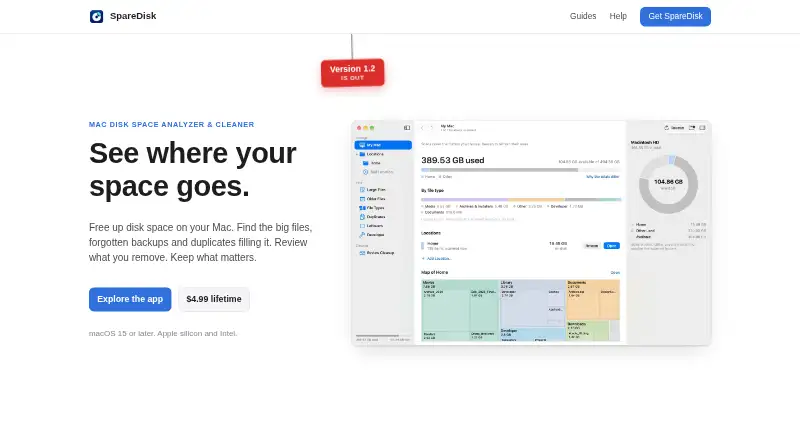Click the blue Developer block in treemap
800x440 pixels.
[x=532, y=335]
